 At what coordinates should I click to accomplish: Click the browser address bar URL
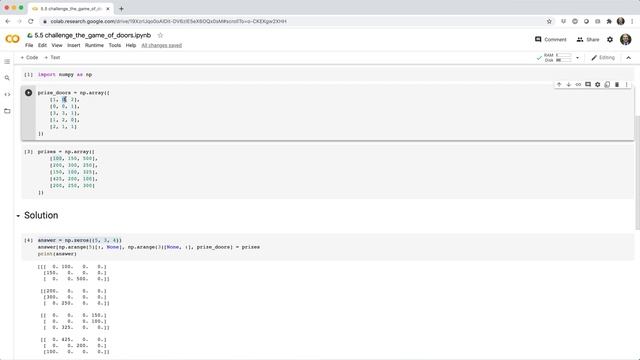(169, 21)
